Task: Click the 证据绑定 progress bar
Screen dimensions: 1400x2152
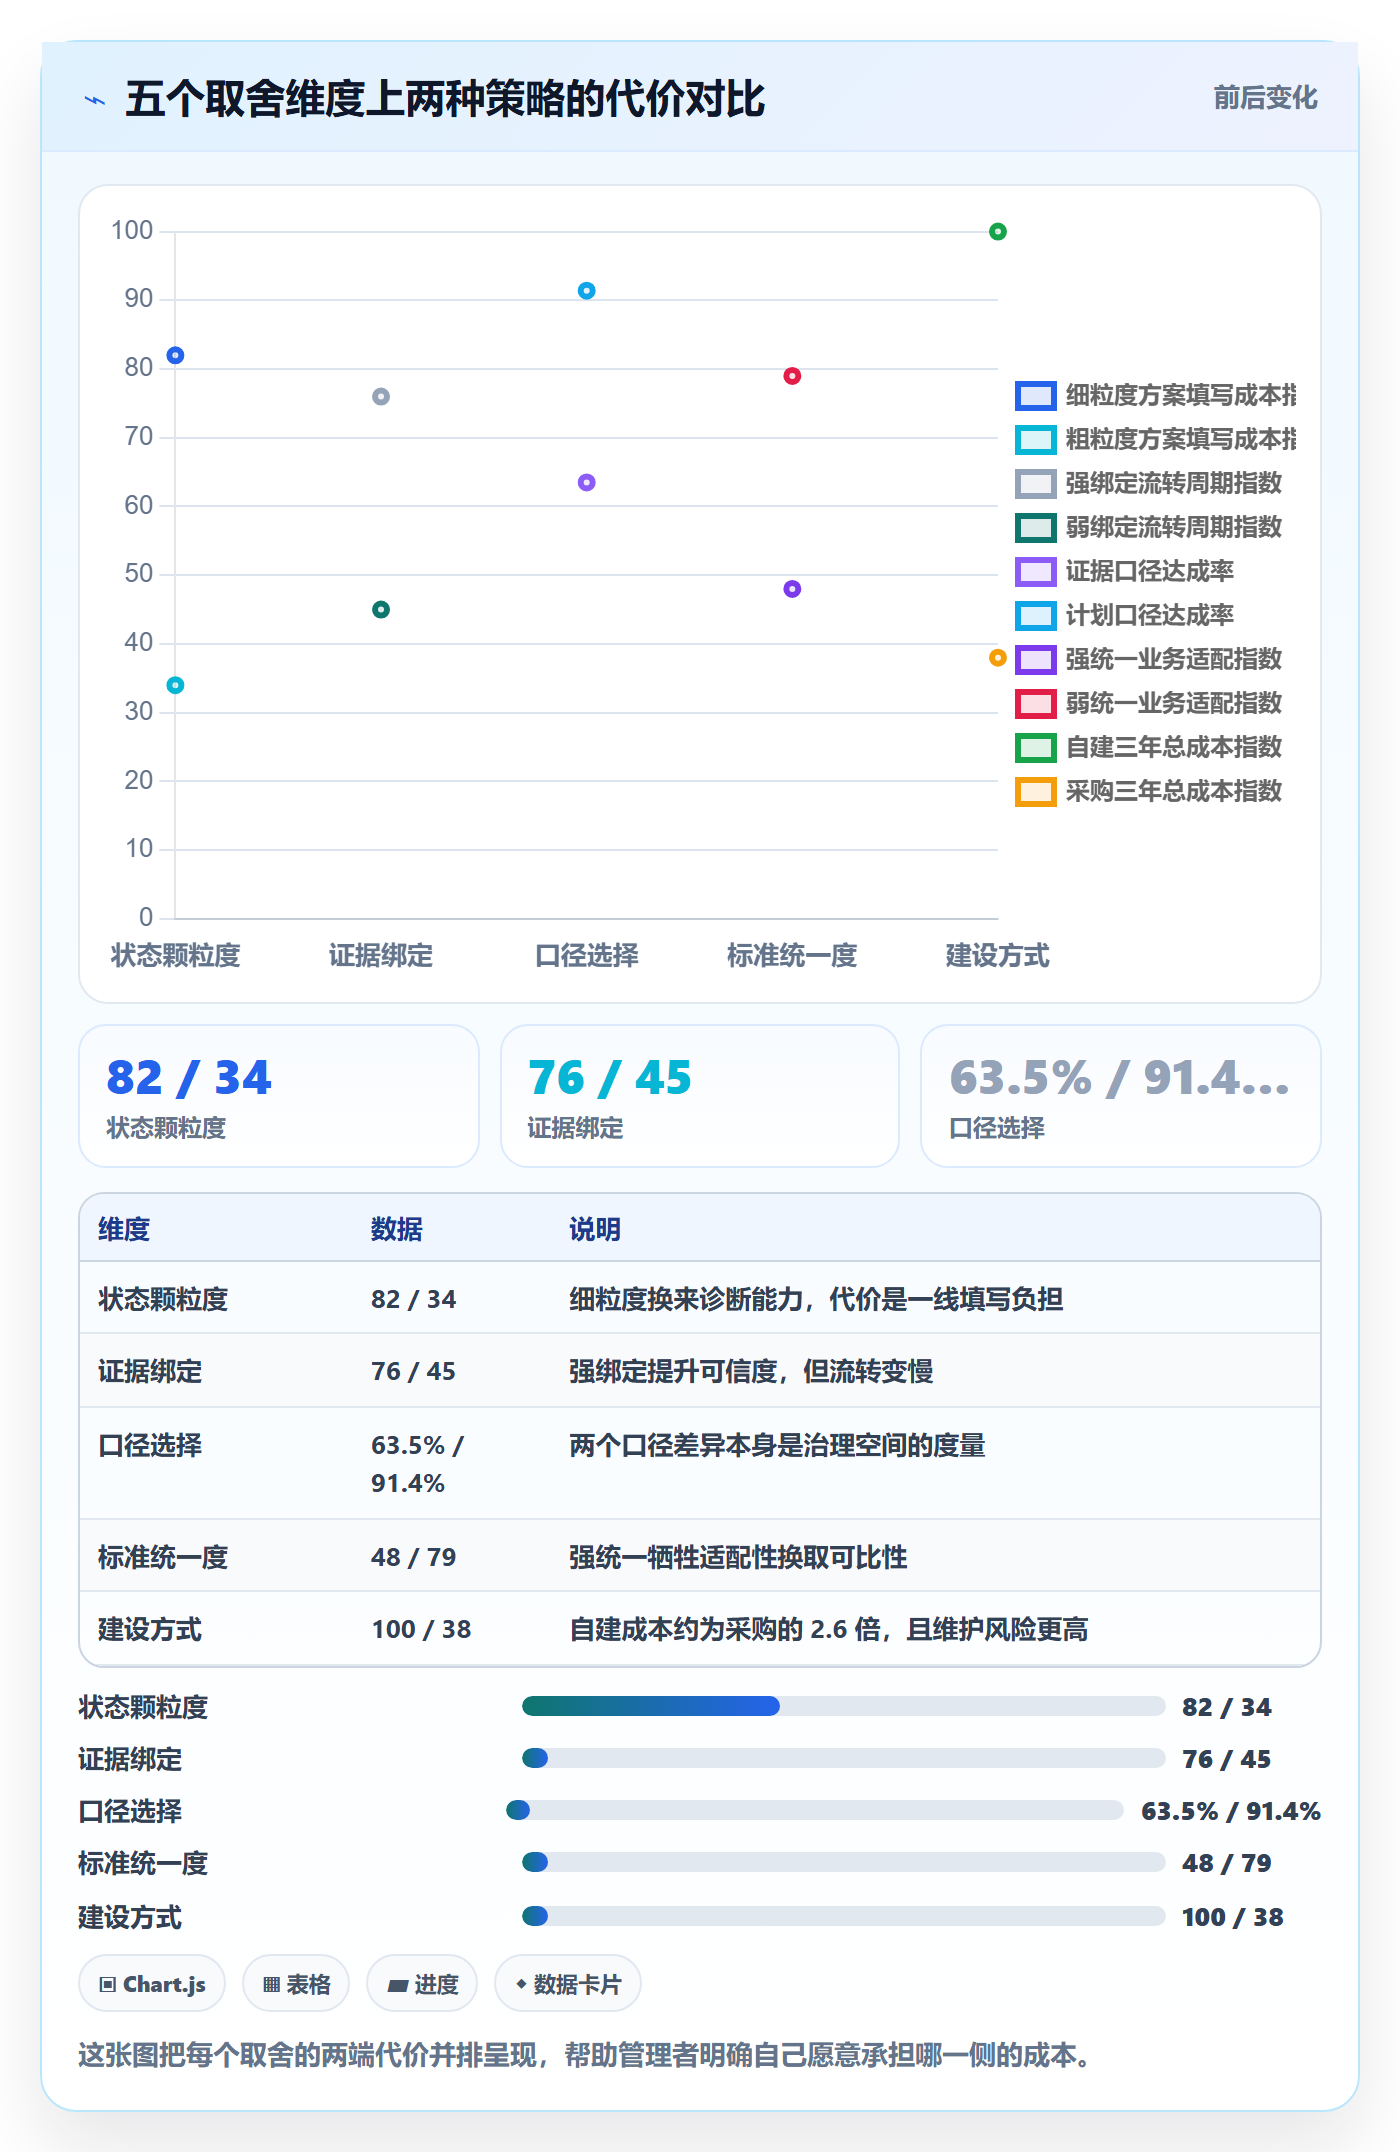Action: click(844, 1758)
